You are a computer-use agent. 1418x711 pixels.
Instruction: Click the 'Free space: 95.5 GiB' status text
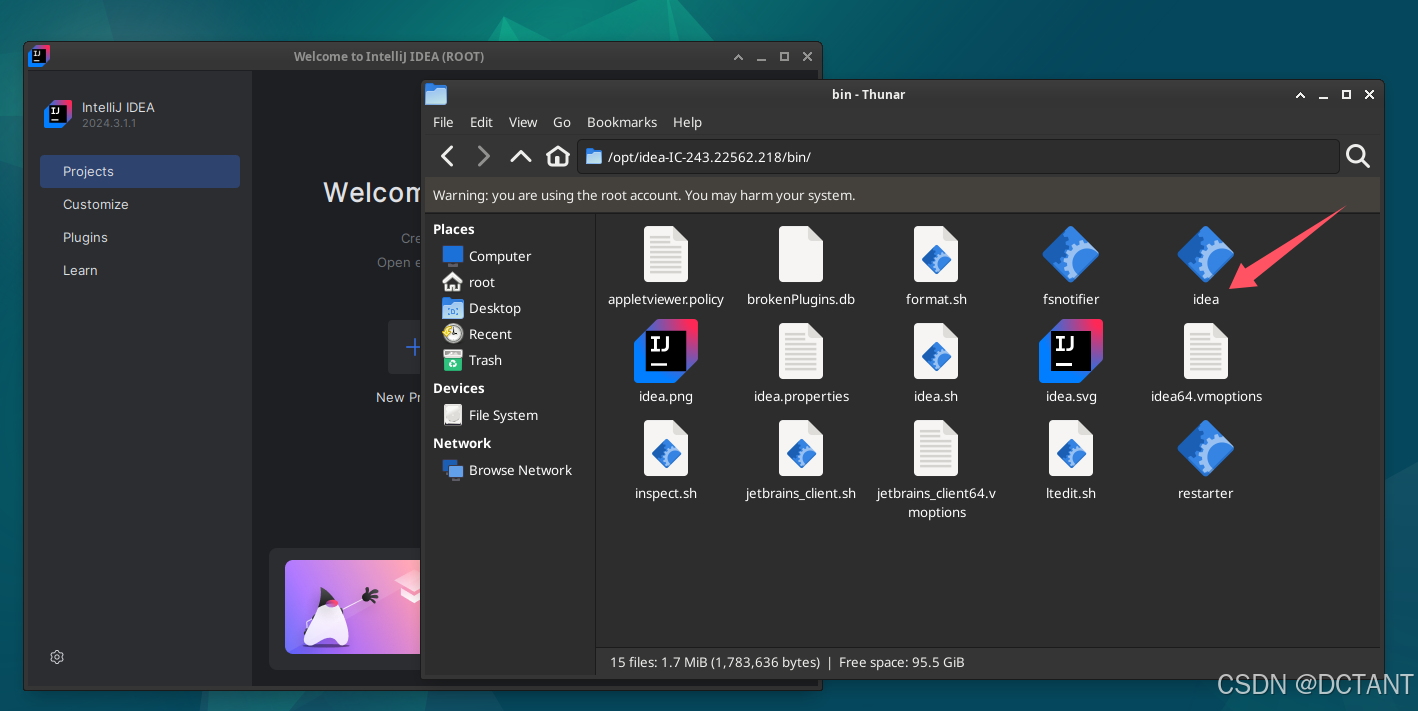click(x=902, y=662)
